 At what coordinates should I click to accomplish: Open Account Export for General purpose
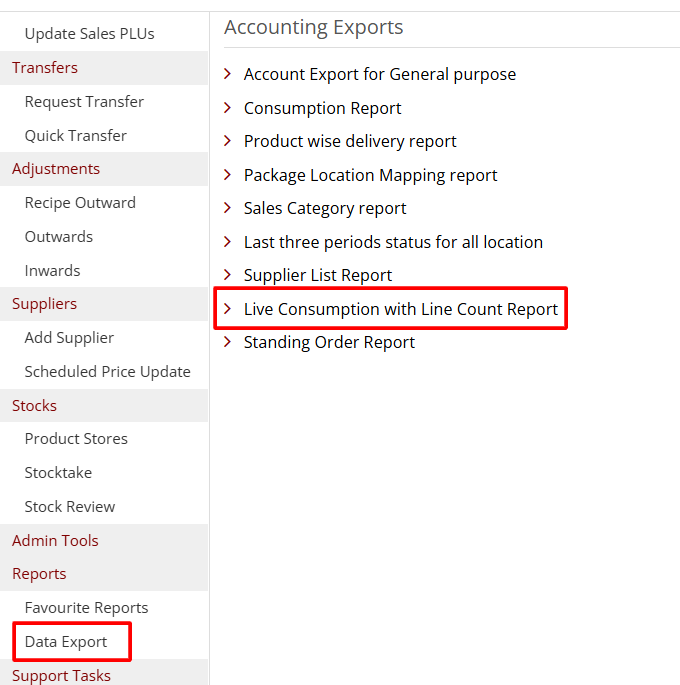pos(380,74)
